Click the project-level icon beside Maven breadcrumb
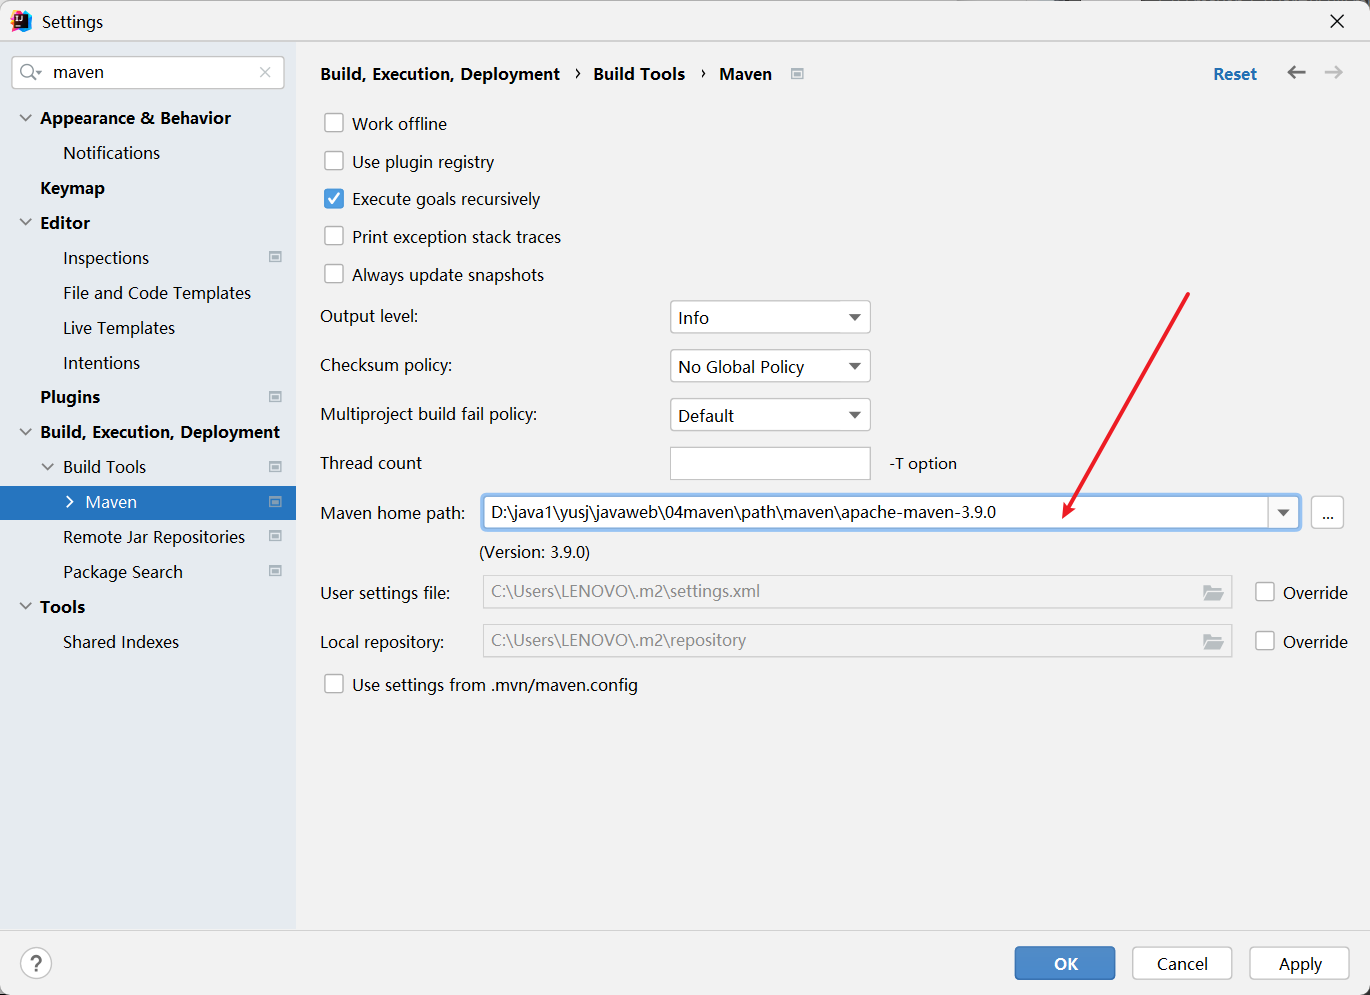This screenshot has width=1370, height=995. (x=797, y=74)
